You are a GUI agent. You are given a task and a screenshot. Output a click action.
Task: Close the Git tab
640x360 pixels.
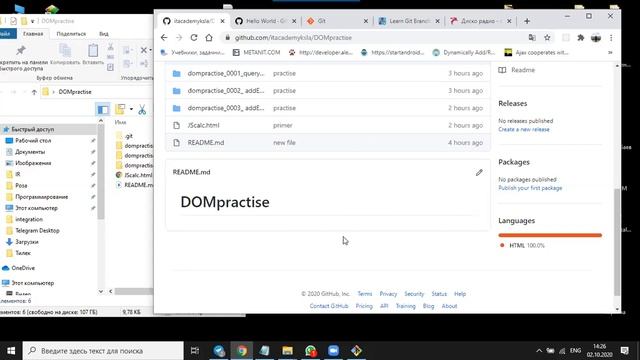366,21
